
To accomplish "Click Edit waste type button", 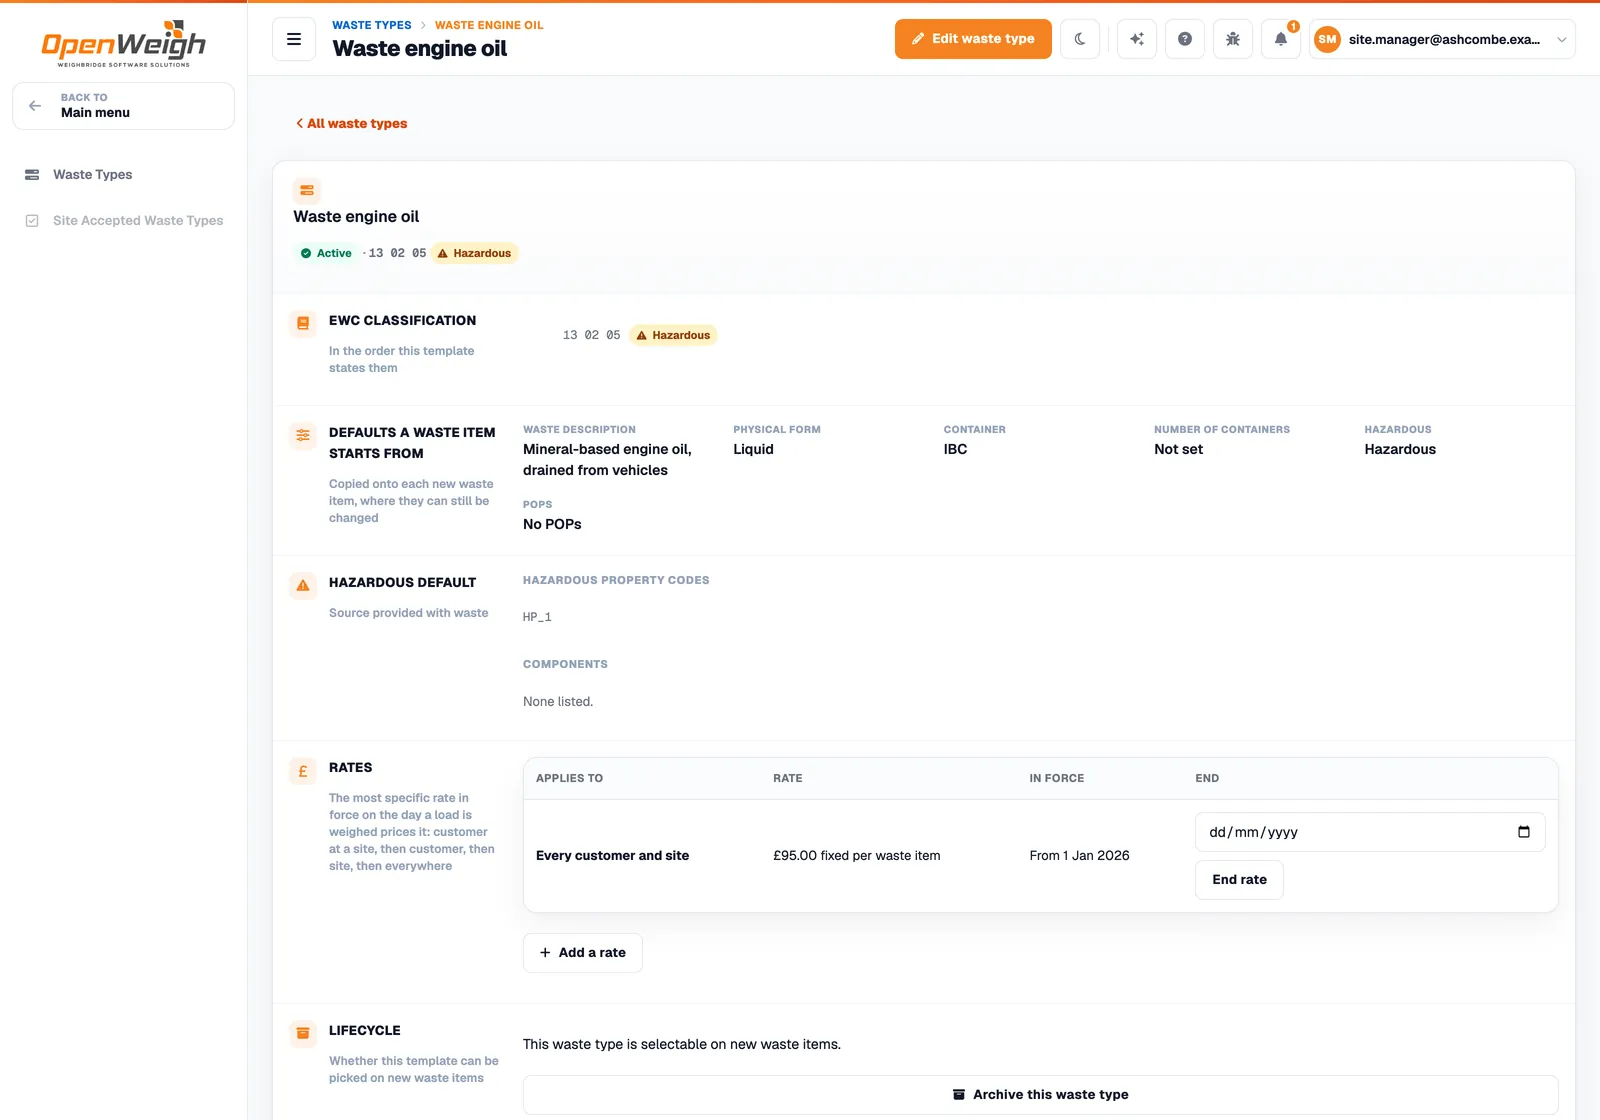I will coord(973,39).
